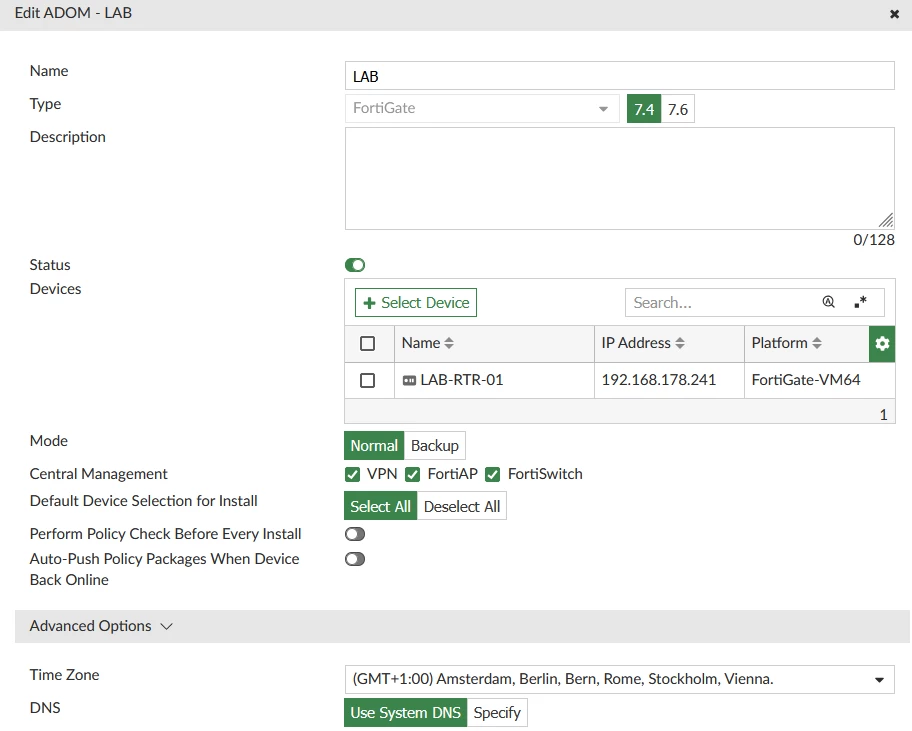Image resolution: width=912 pixels, height=731 pixels.
Task: Set Mode to Normal
Action: [x=374, y=446]
